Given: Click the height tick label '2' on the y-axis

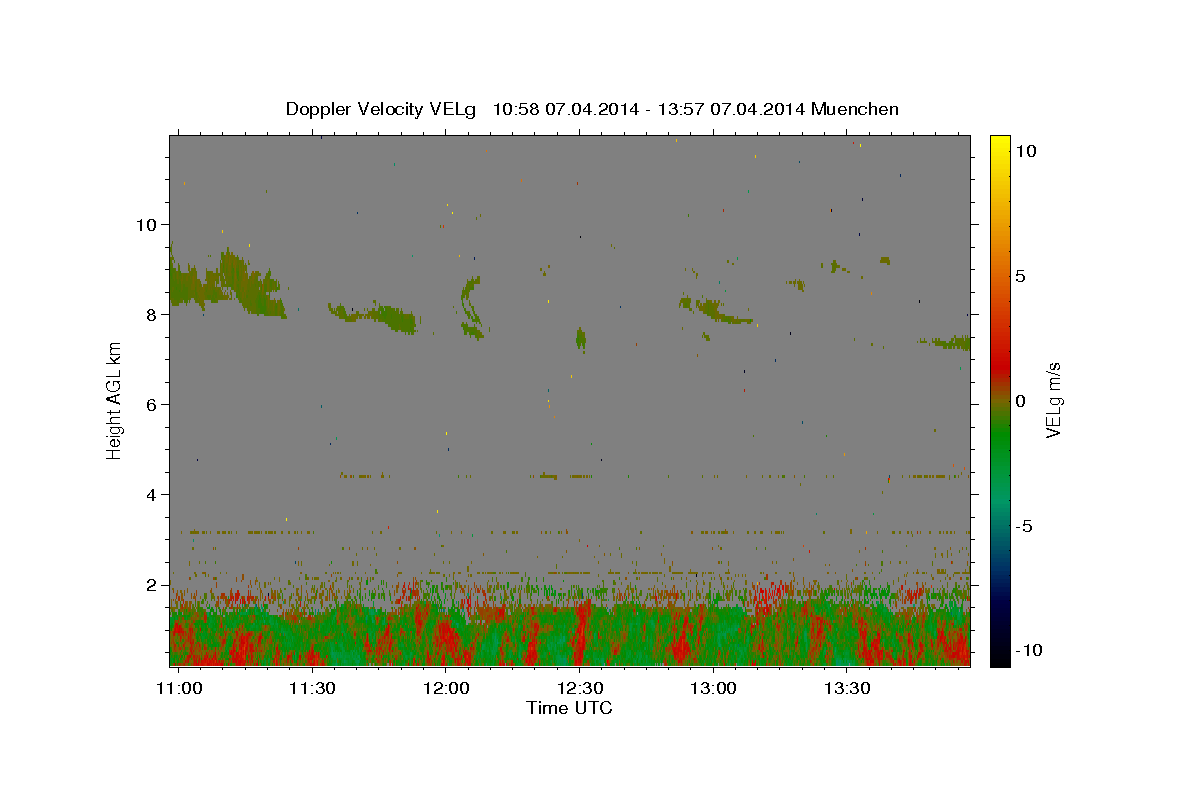Looking at the screenshot, I should [x=151, y=584].
